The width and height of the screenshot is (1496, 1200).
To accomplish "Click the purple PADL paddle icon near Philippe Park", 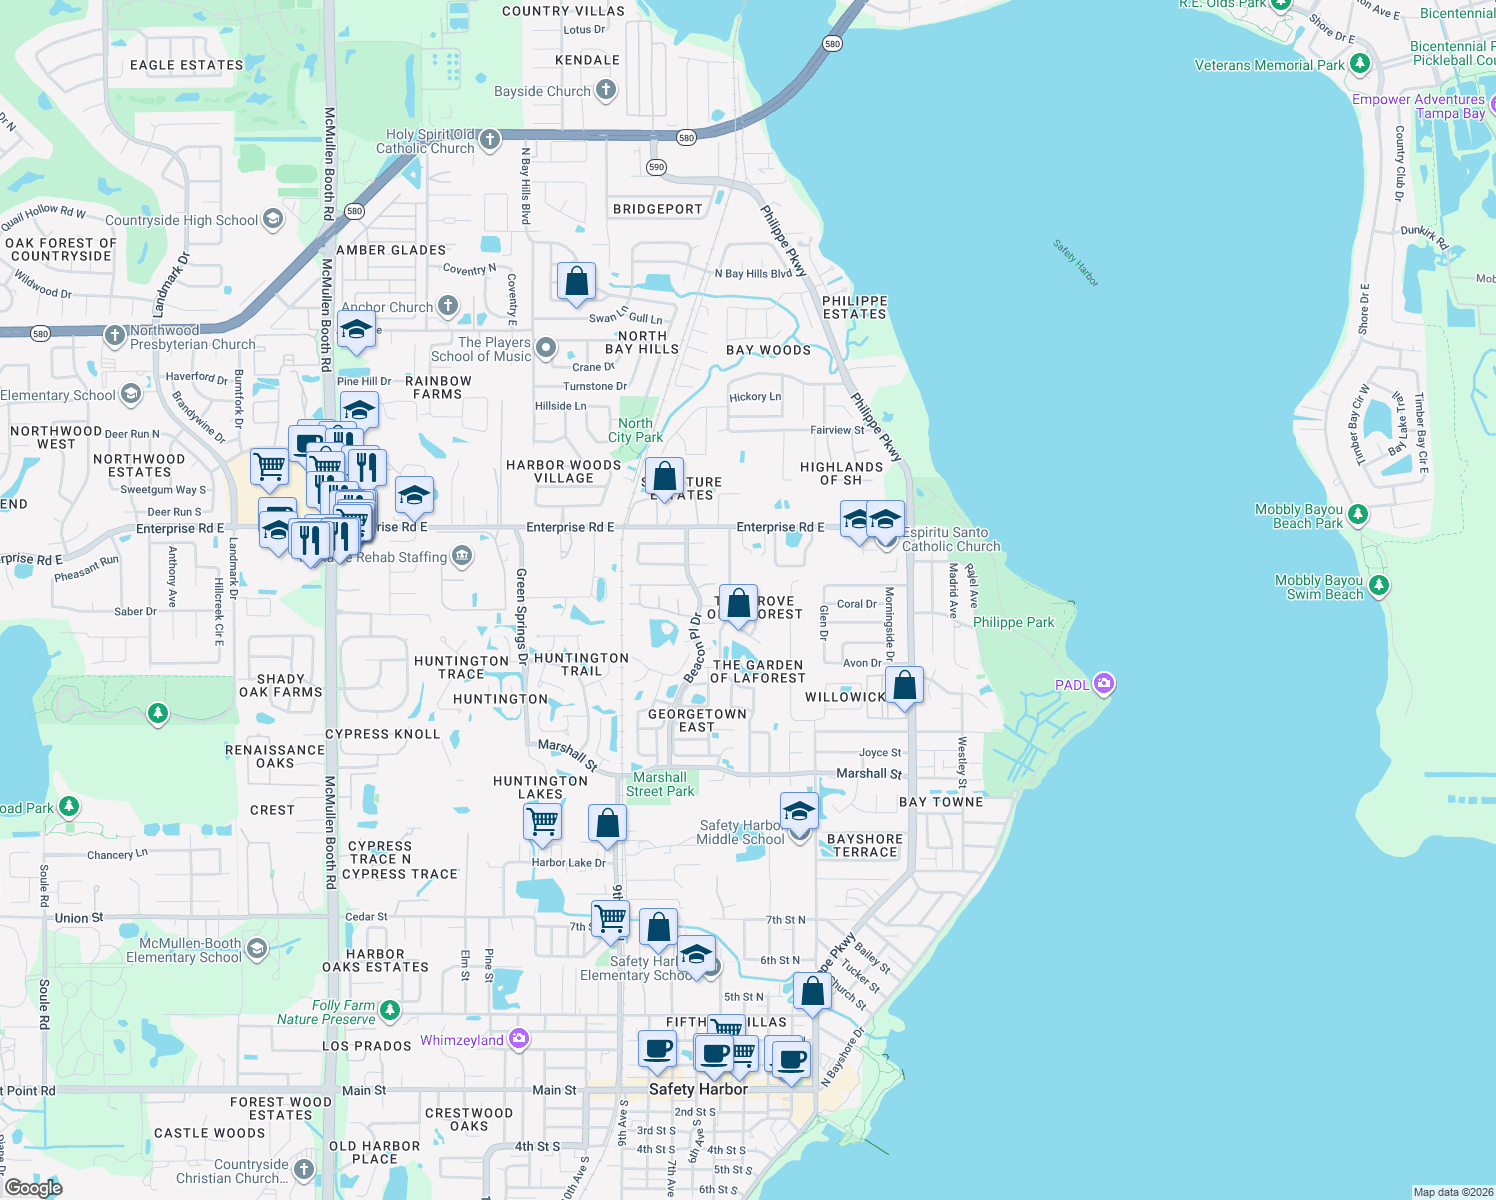I will coord(1103,683).
